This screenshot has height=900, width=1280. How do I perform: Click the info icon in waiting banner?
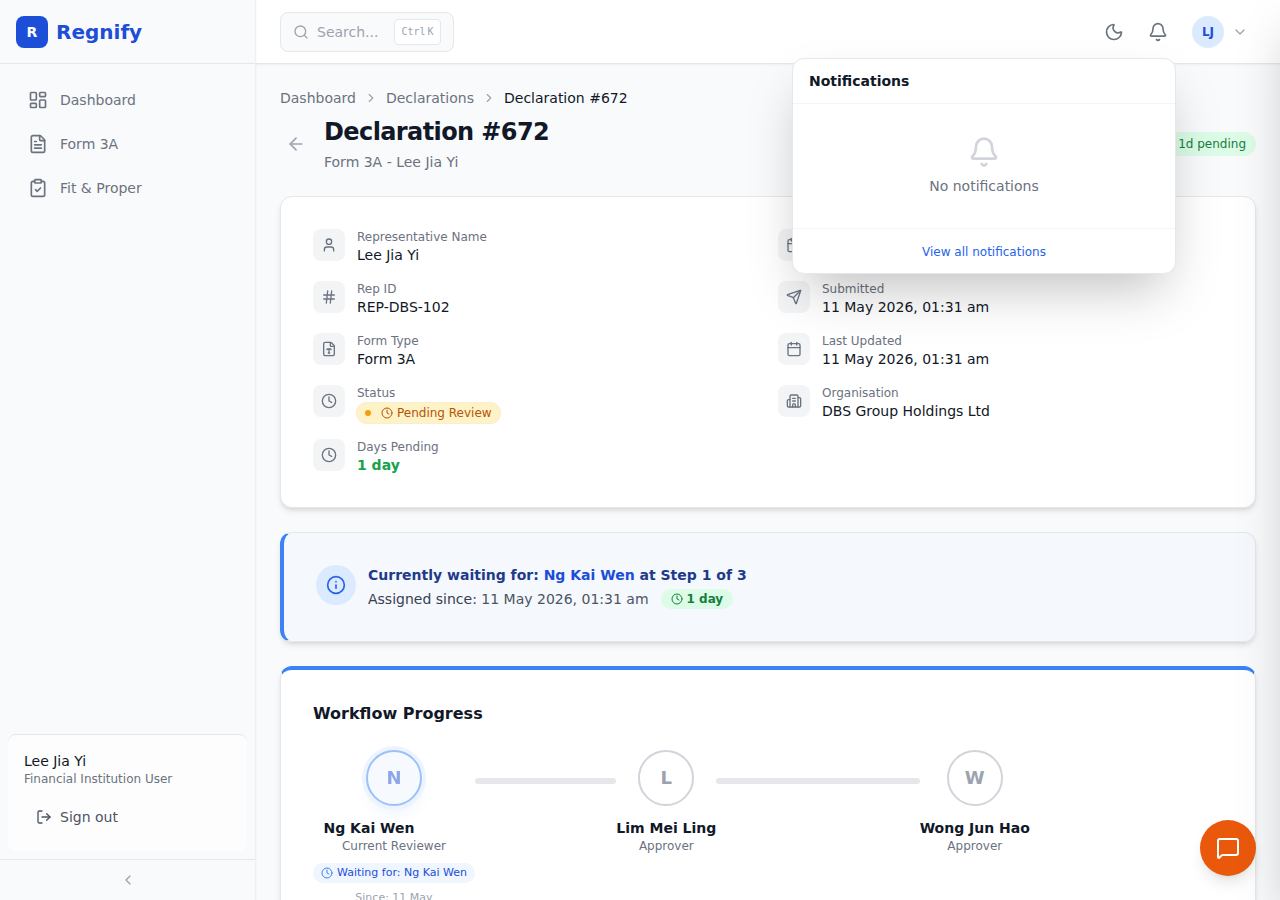point(336,585)
